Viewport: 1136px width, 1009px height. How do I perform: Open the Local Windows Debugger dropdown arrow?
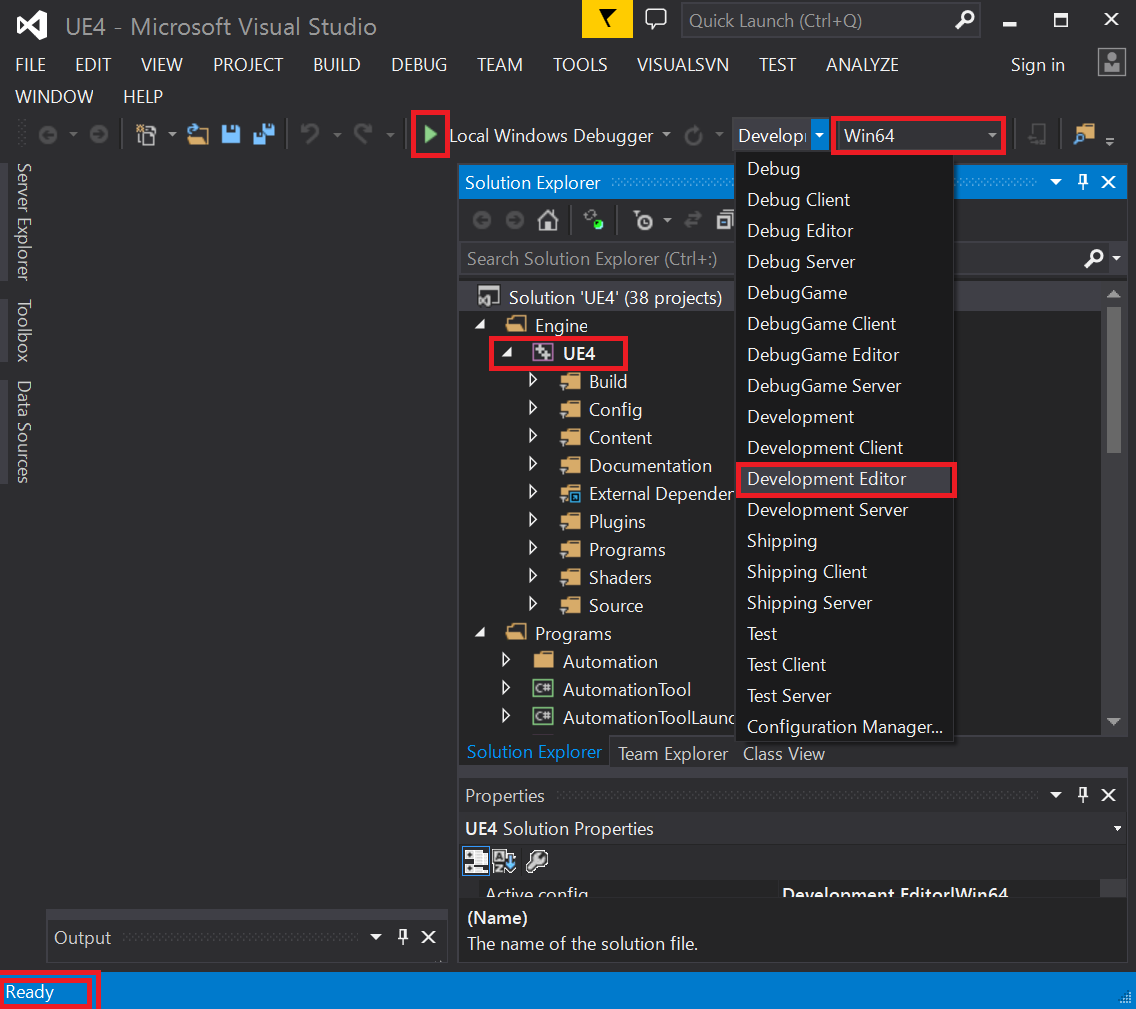click(666, 135)
